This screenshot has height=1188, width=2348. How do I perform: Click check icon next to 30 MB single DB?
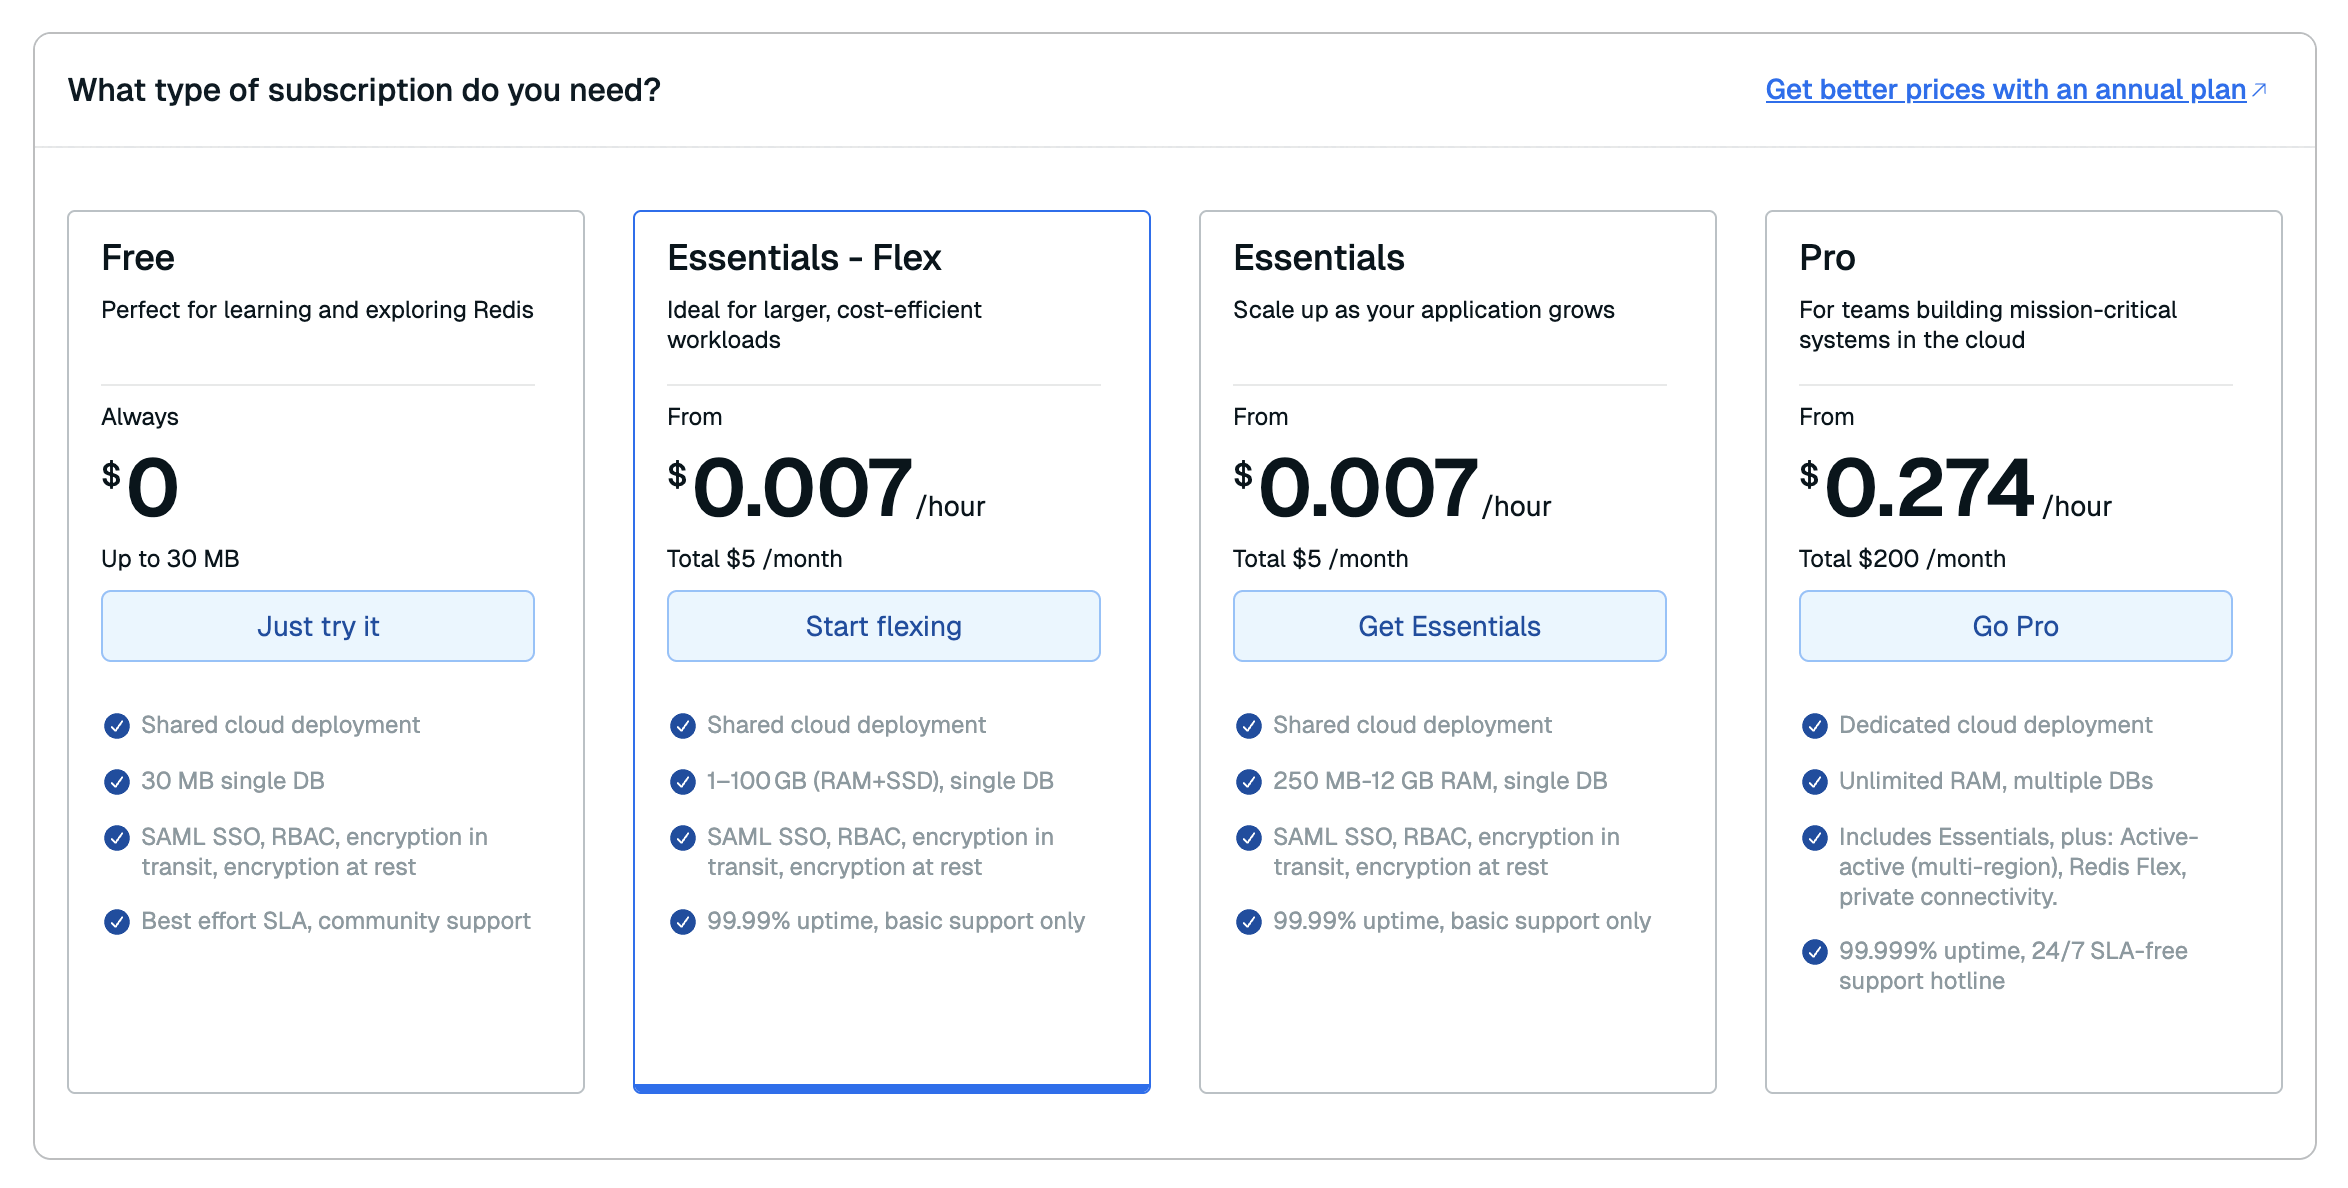(117, 782)
